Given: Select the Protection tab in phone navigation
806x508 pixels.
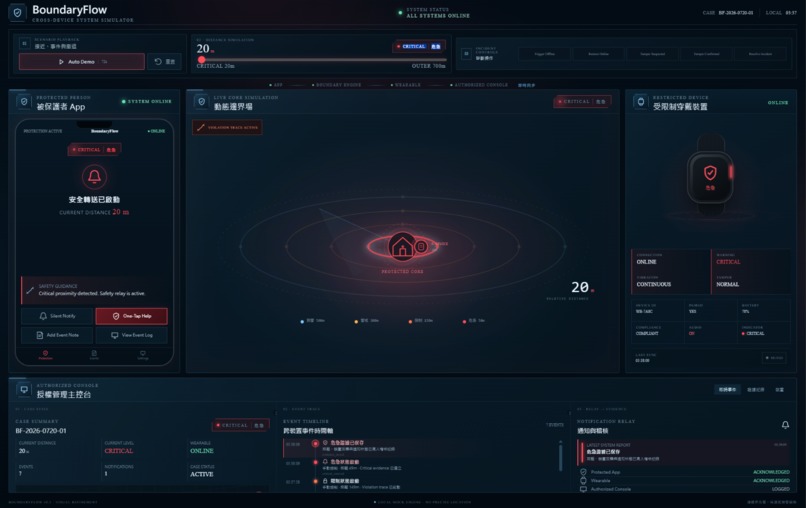Looking at the screenshot, I should point(45,355).
